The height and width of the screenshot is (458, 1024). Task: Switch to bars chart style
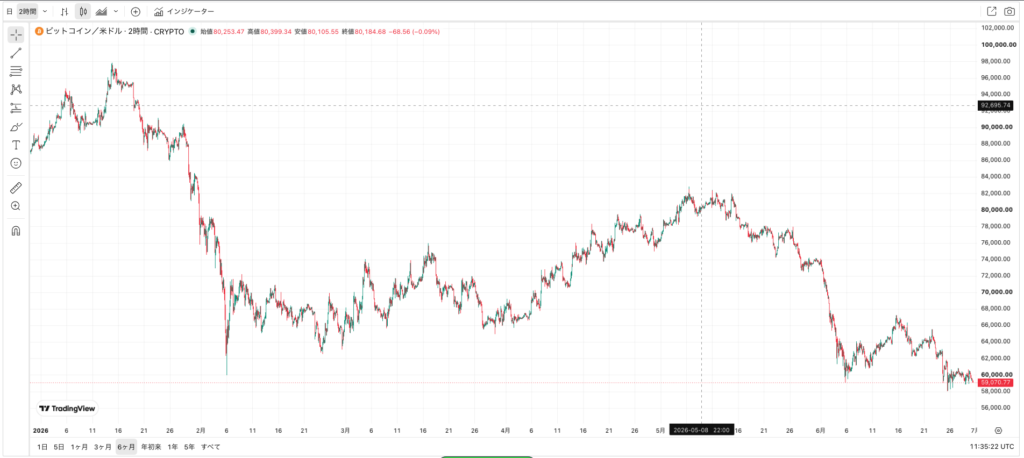pos(64,12)
